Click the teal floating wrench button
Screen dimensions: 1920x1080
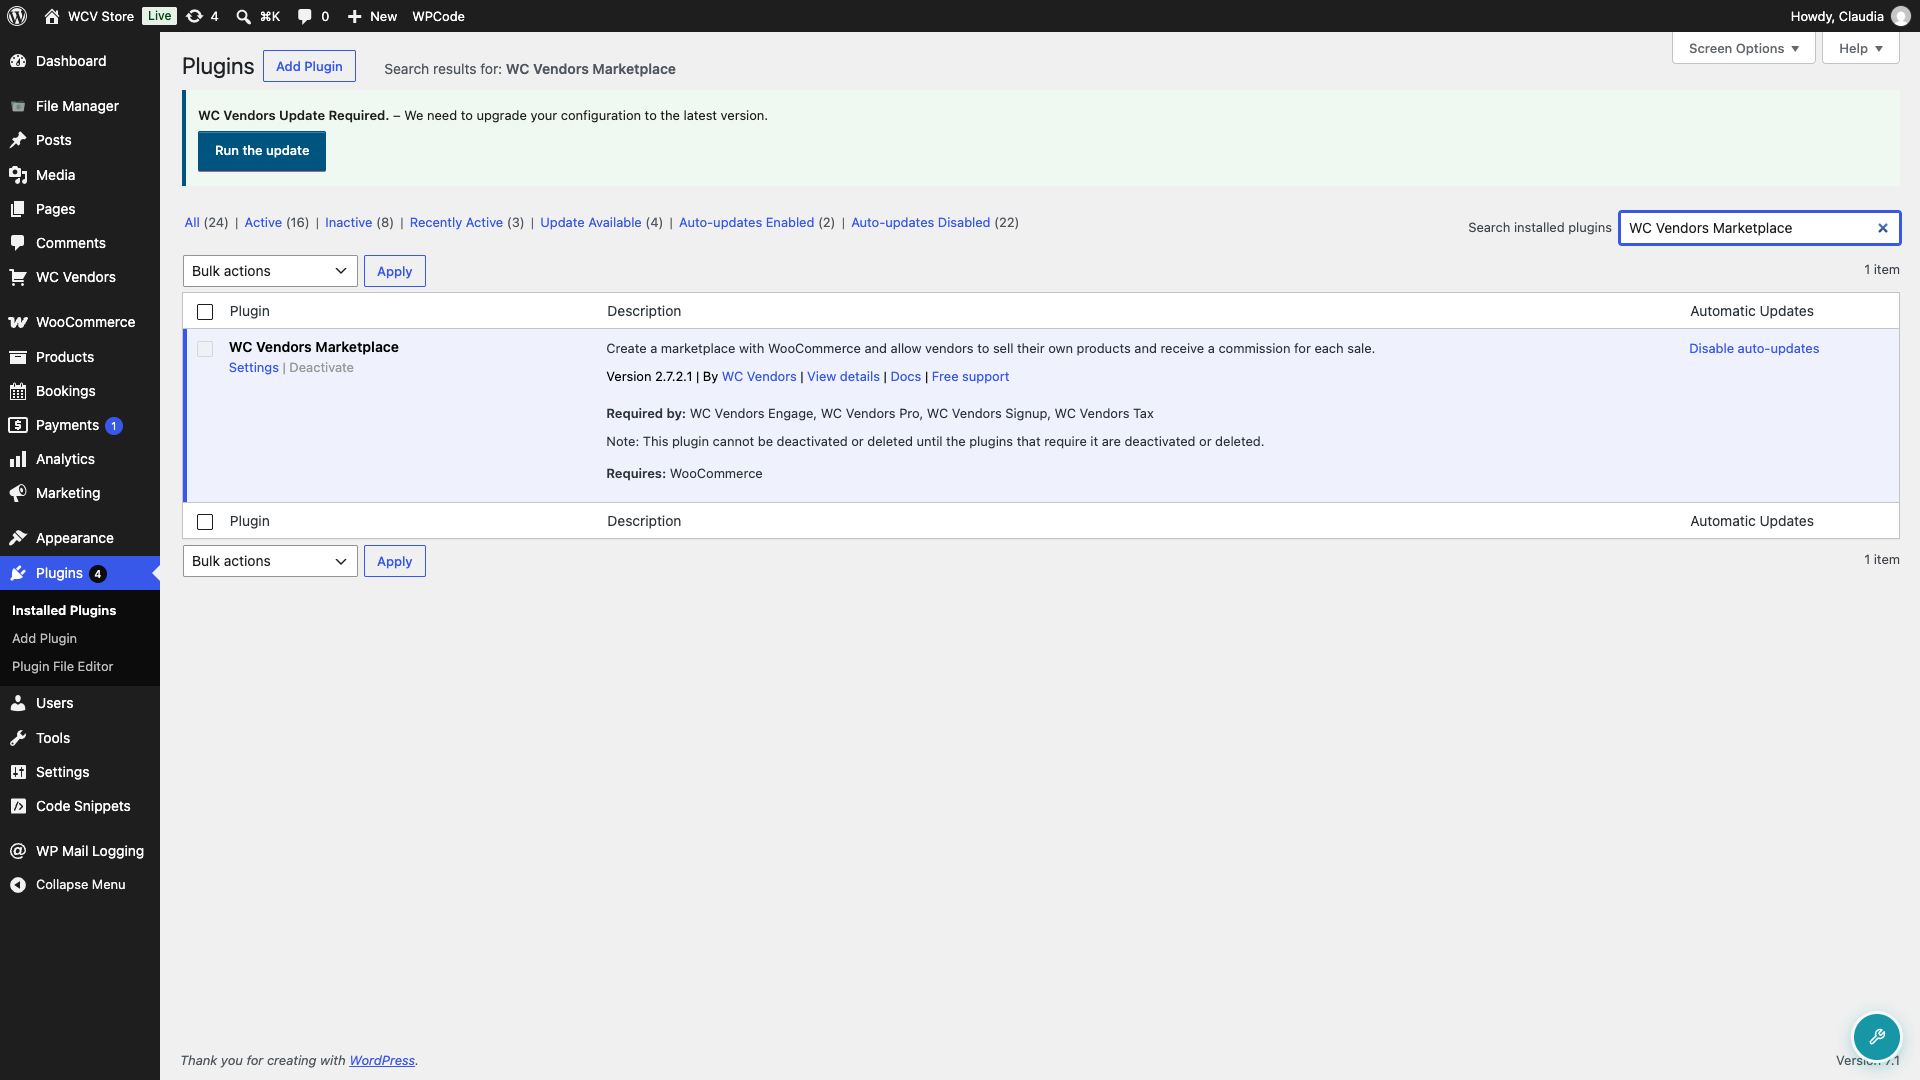point(1877,1037)
